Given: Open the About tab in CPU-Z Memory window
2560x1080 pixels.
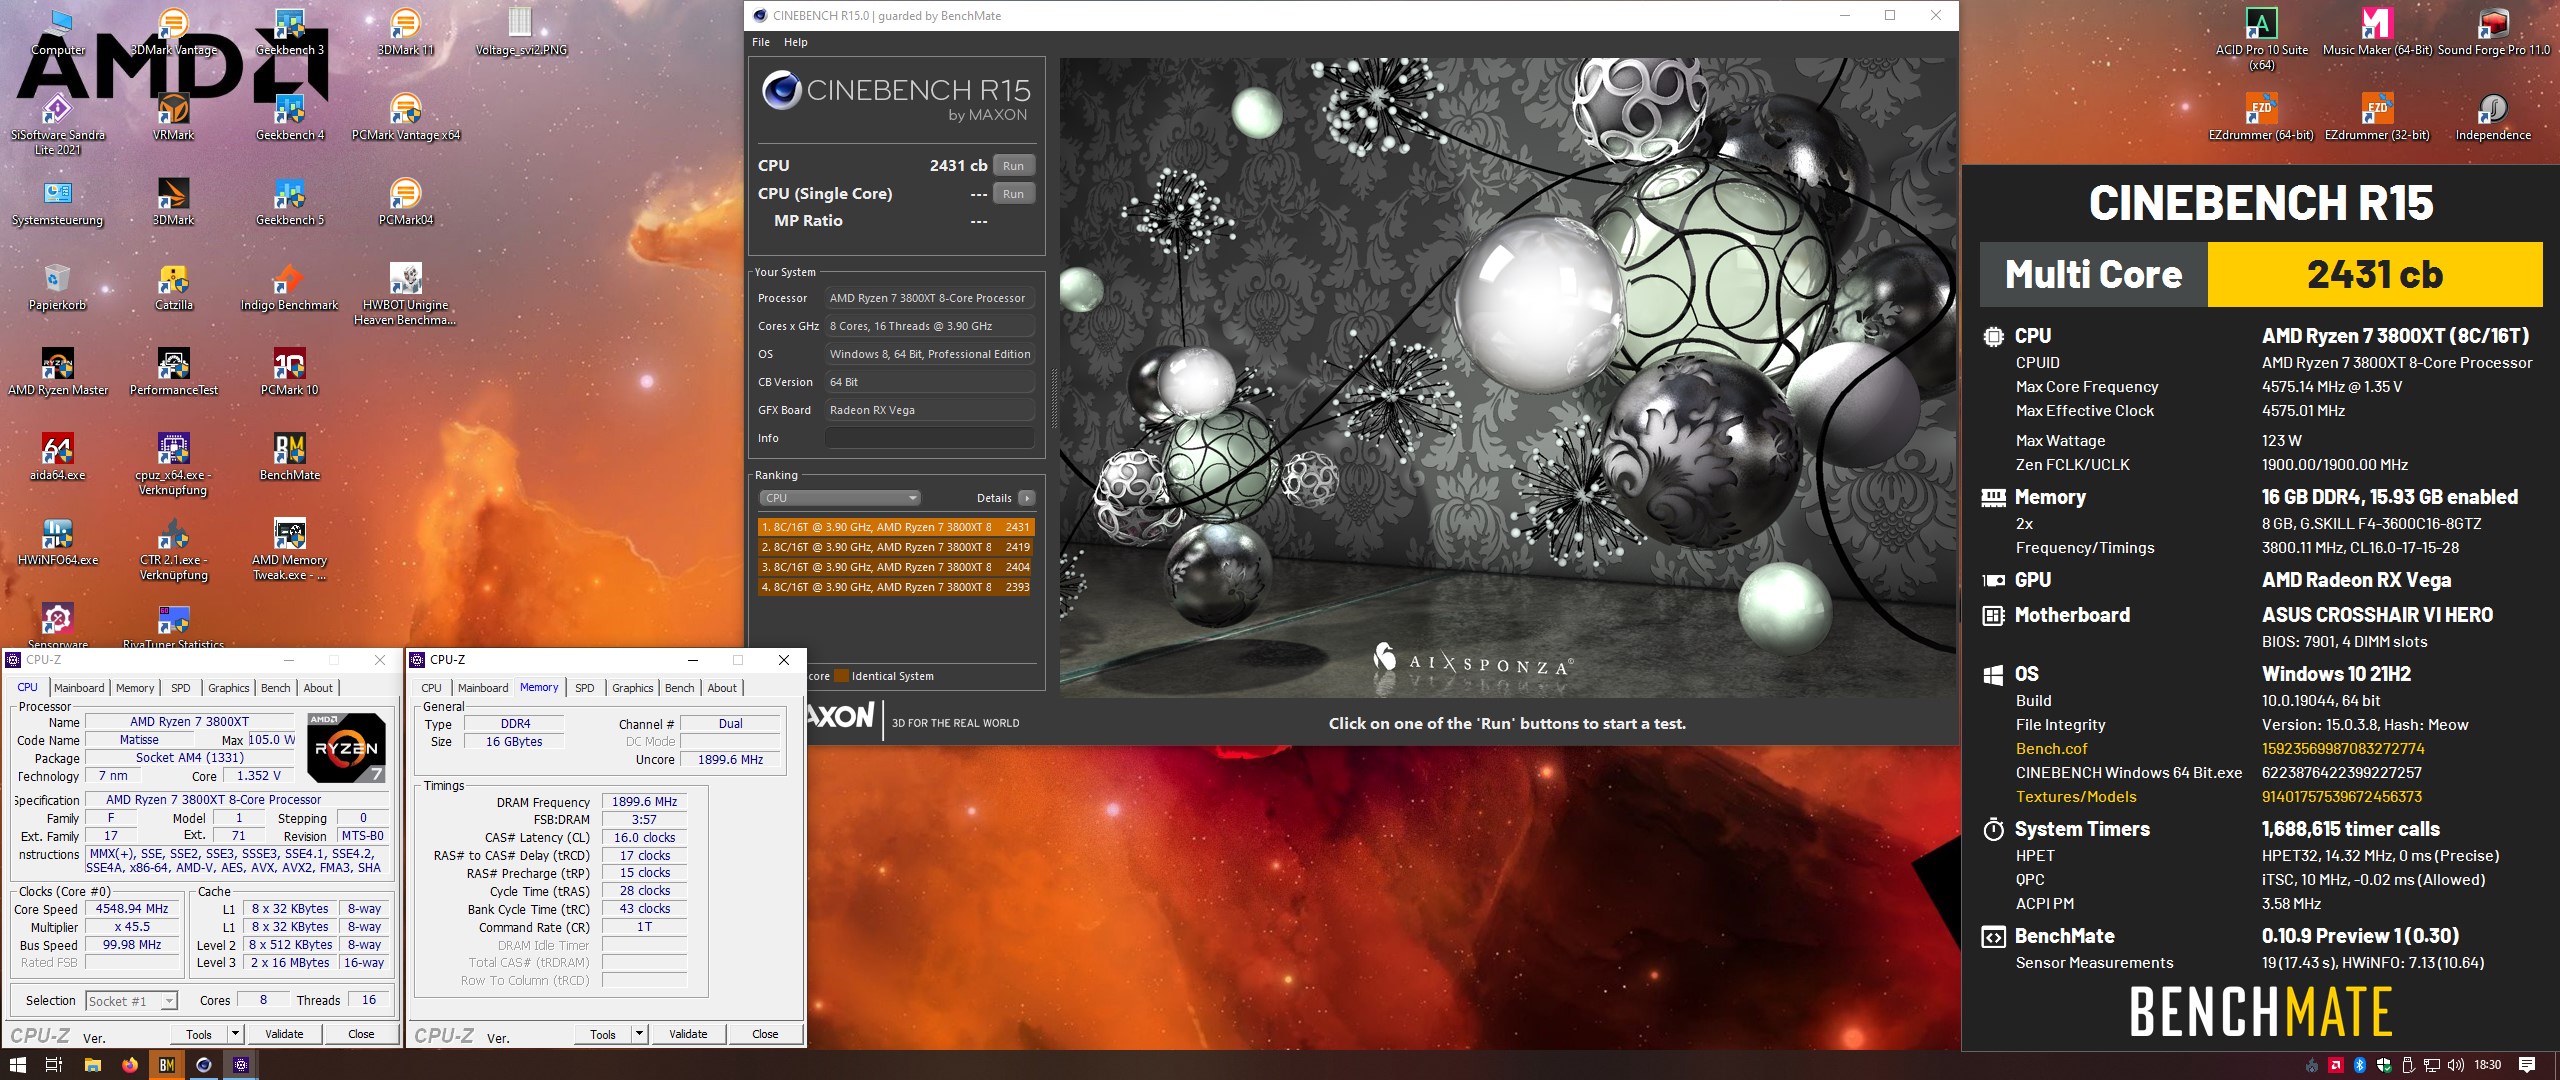Looking at the screenshot, I should (722, 688).
